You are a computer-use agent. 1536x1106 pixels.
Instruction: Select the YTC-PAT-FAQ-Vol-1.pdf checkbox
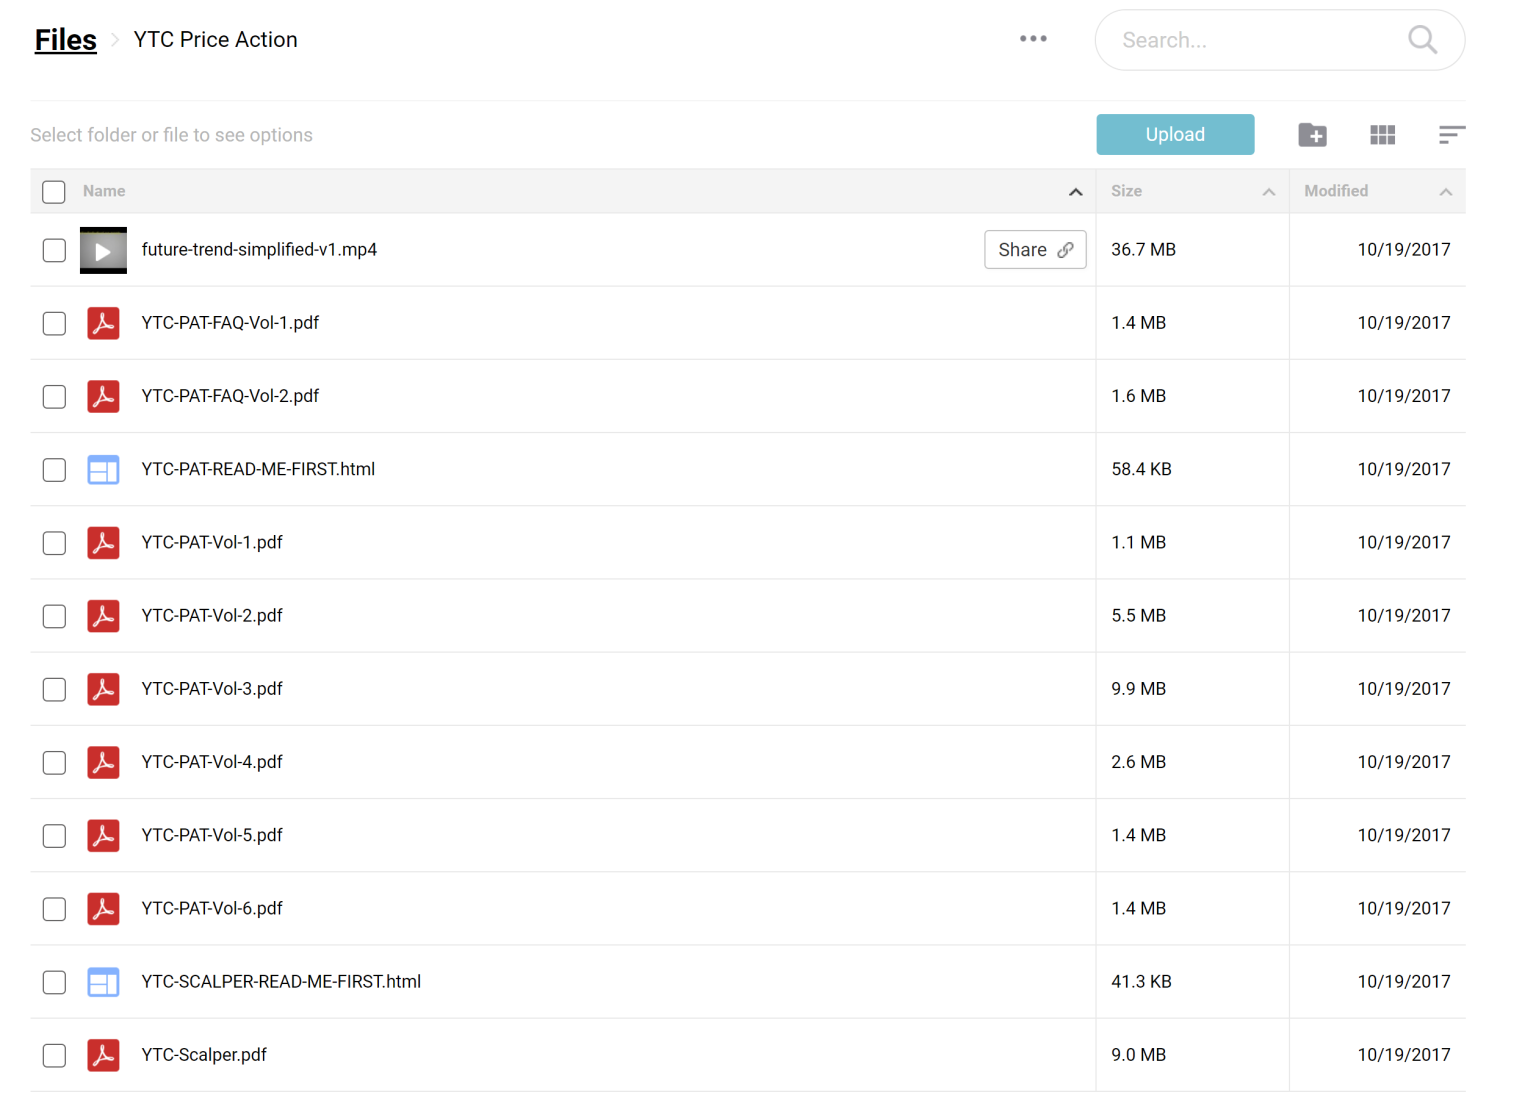coord(54,324)
